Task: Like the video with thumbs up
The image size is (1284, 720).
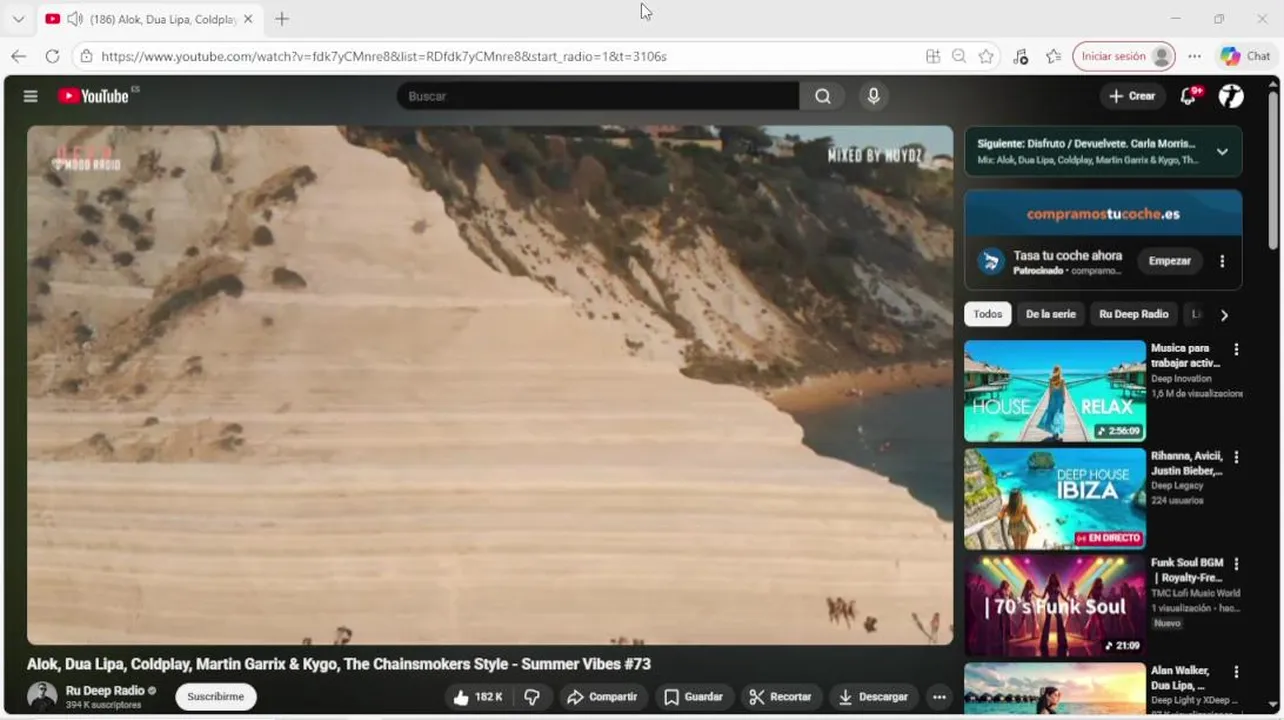Action: tap(478, 697)
